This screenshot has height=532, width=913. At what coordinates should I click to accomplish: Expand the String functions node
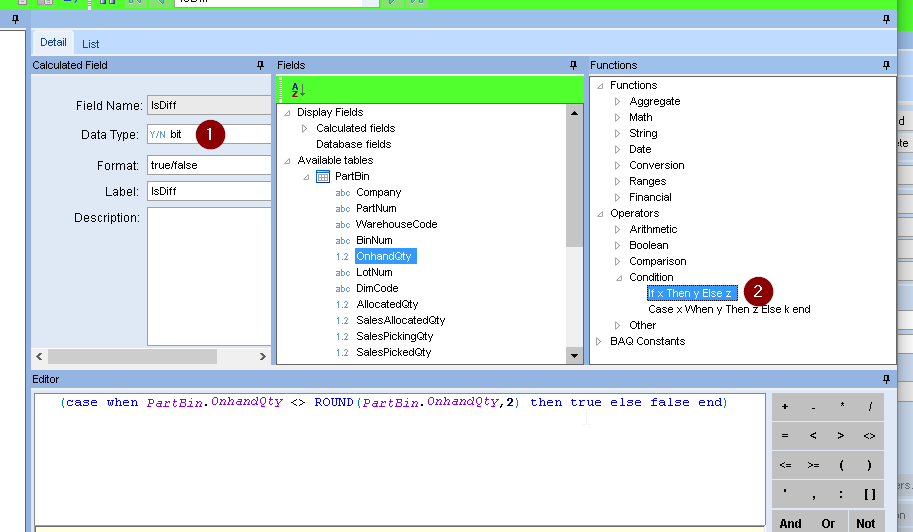coord(618,134)
